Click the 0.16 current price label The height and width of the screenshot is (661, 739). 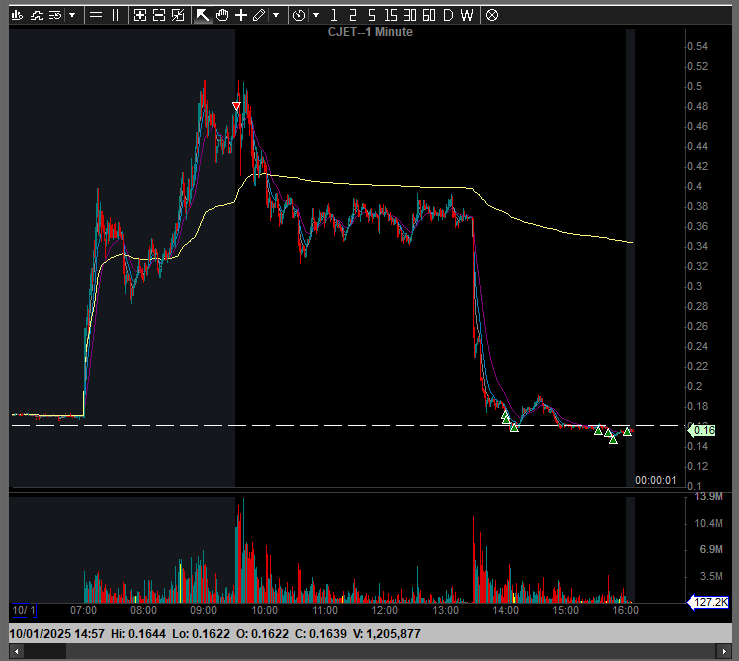click(x=702, y=430)
